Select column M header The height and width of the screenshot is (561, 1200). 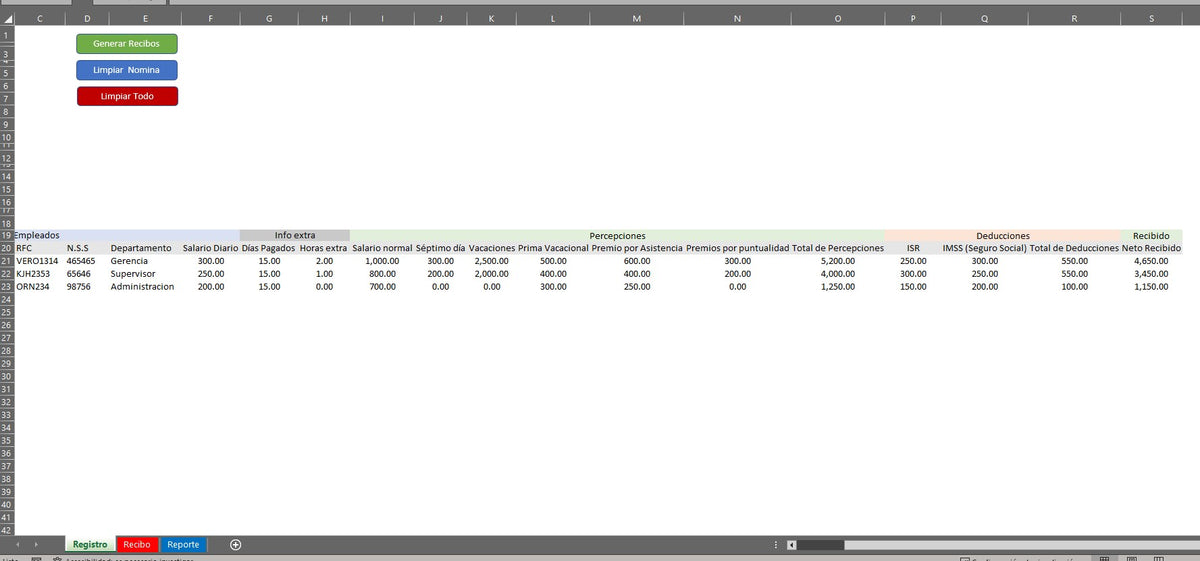click(x=637, y=19)
